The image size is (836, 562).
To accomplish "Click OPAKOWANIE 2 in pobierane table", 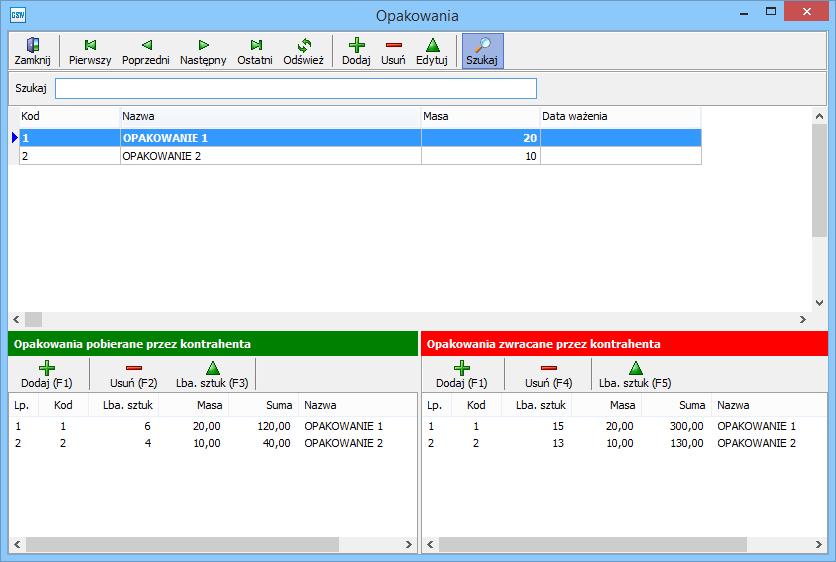I will 343,443.
